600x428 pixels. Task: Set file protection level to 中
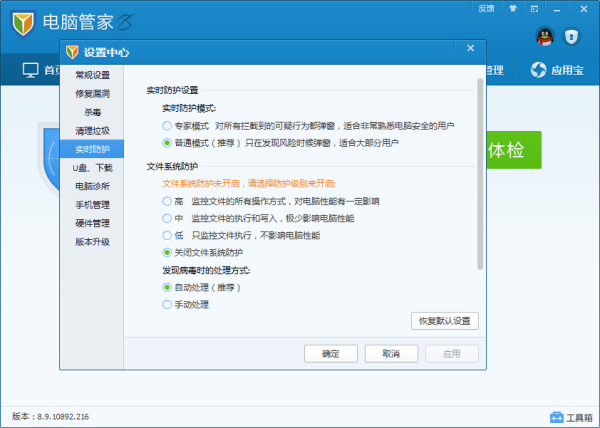pyautogui.click(x=167, y=218)
